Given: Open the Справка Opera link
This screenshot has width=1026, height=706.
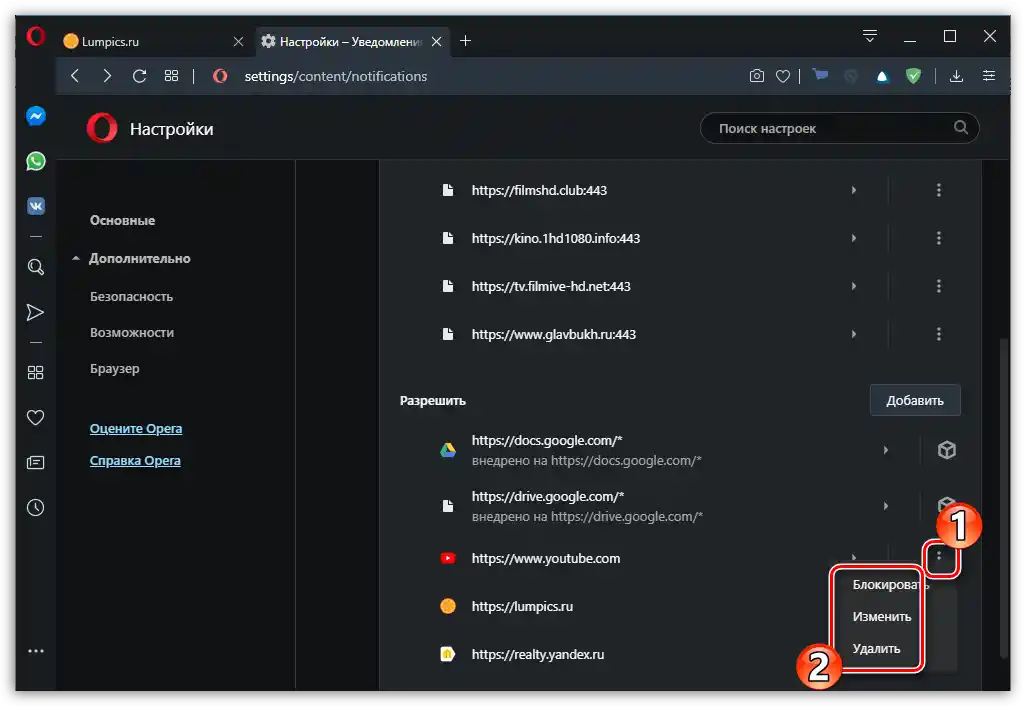Looking at the screenshot, I should click(x=135, y=461).
